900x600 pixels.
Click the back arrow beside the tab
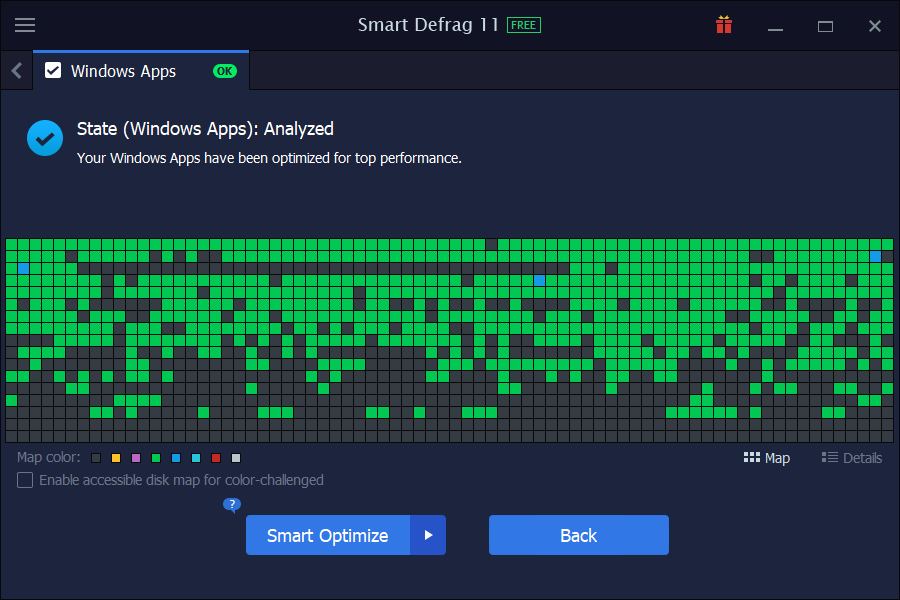tap(15, 70)
